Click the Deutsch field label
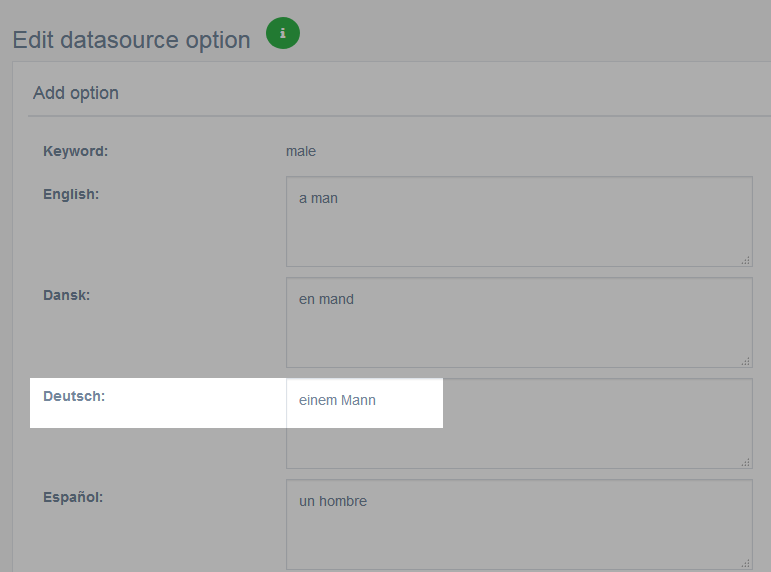The width and height of the screenshot is (771, 572). [74, 396]
